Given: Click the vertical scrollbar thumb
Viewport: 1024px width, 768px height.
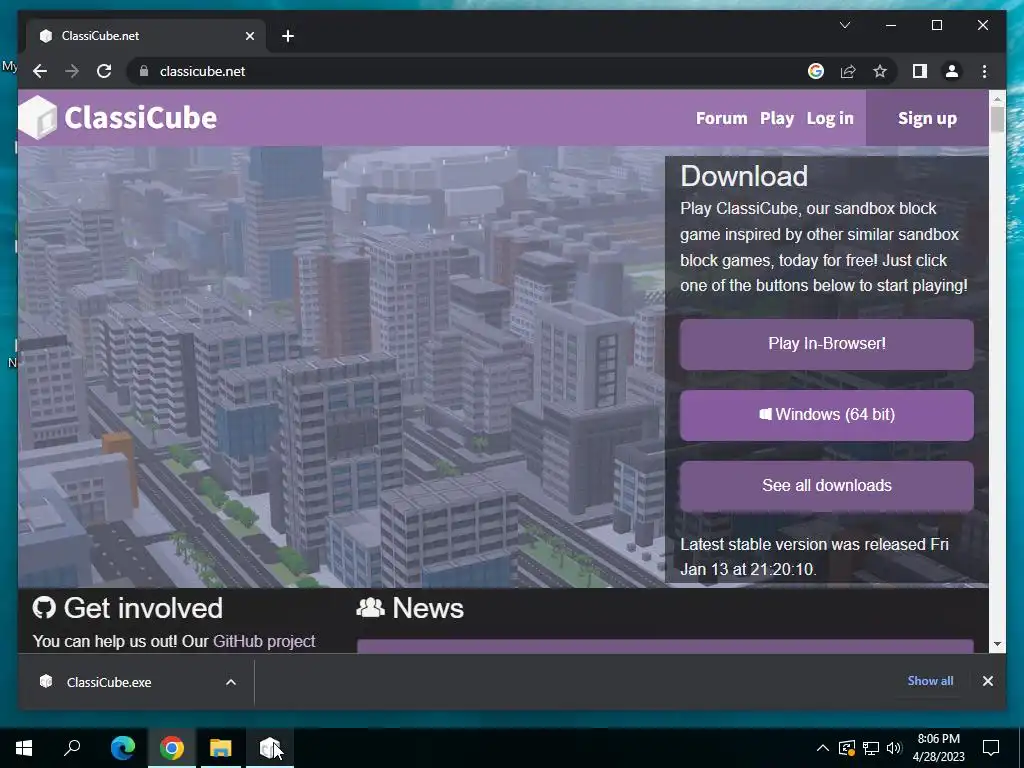Looking at the screenshot, I should click(x=997, y=120).
